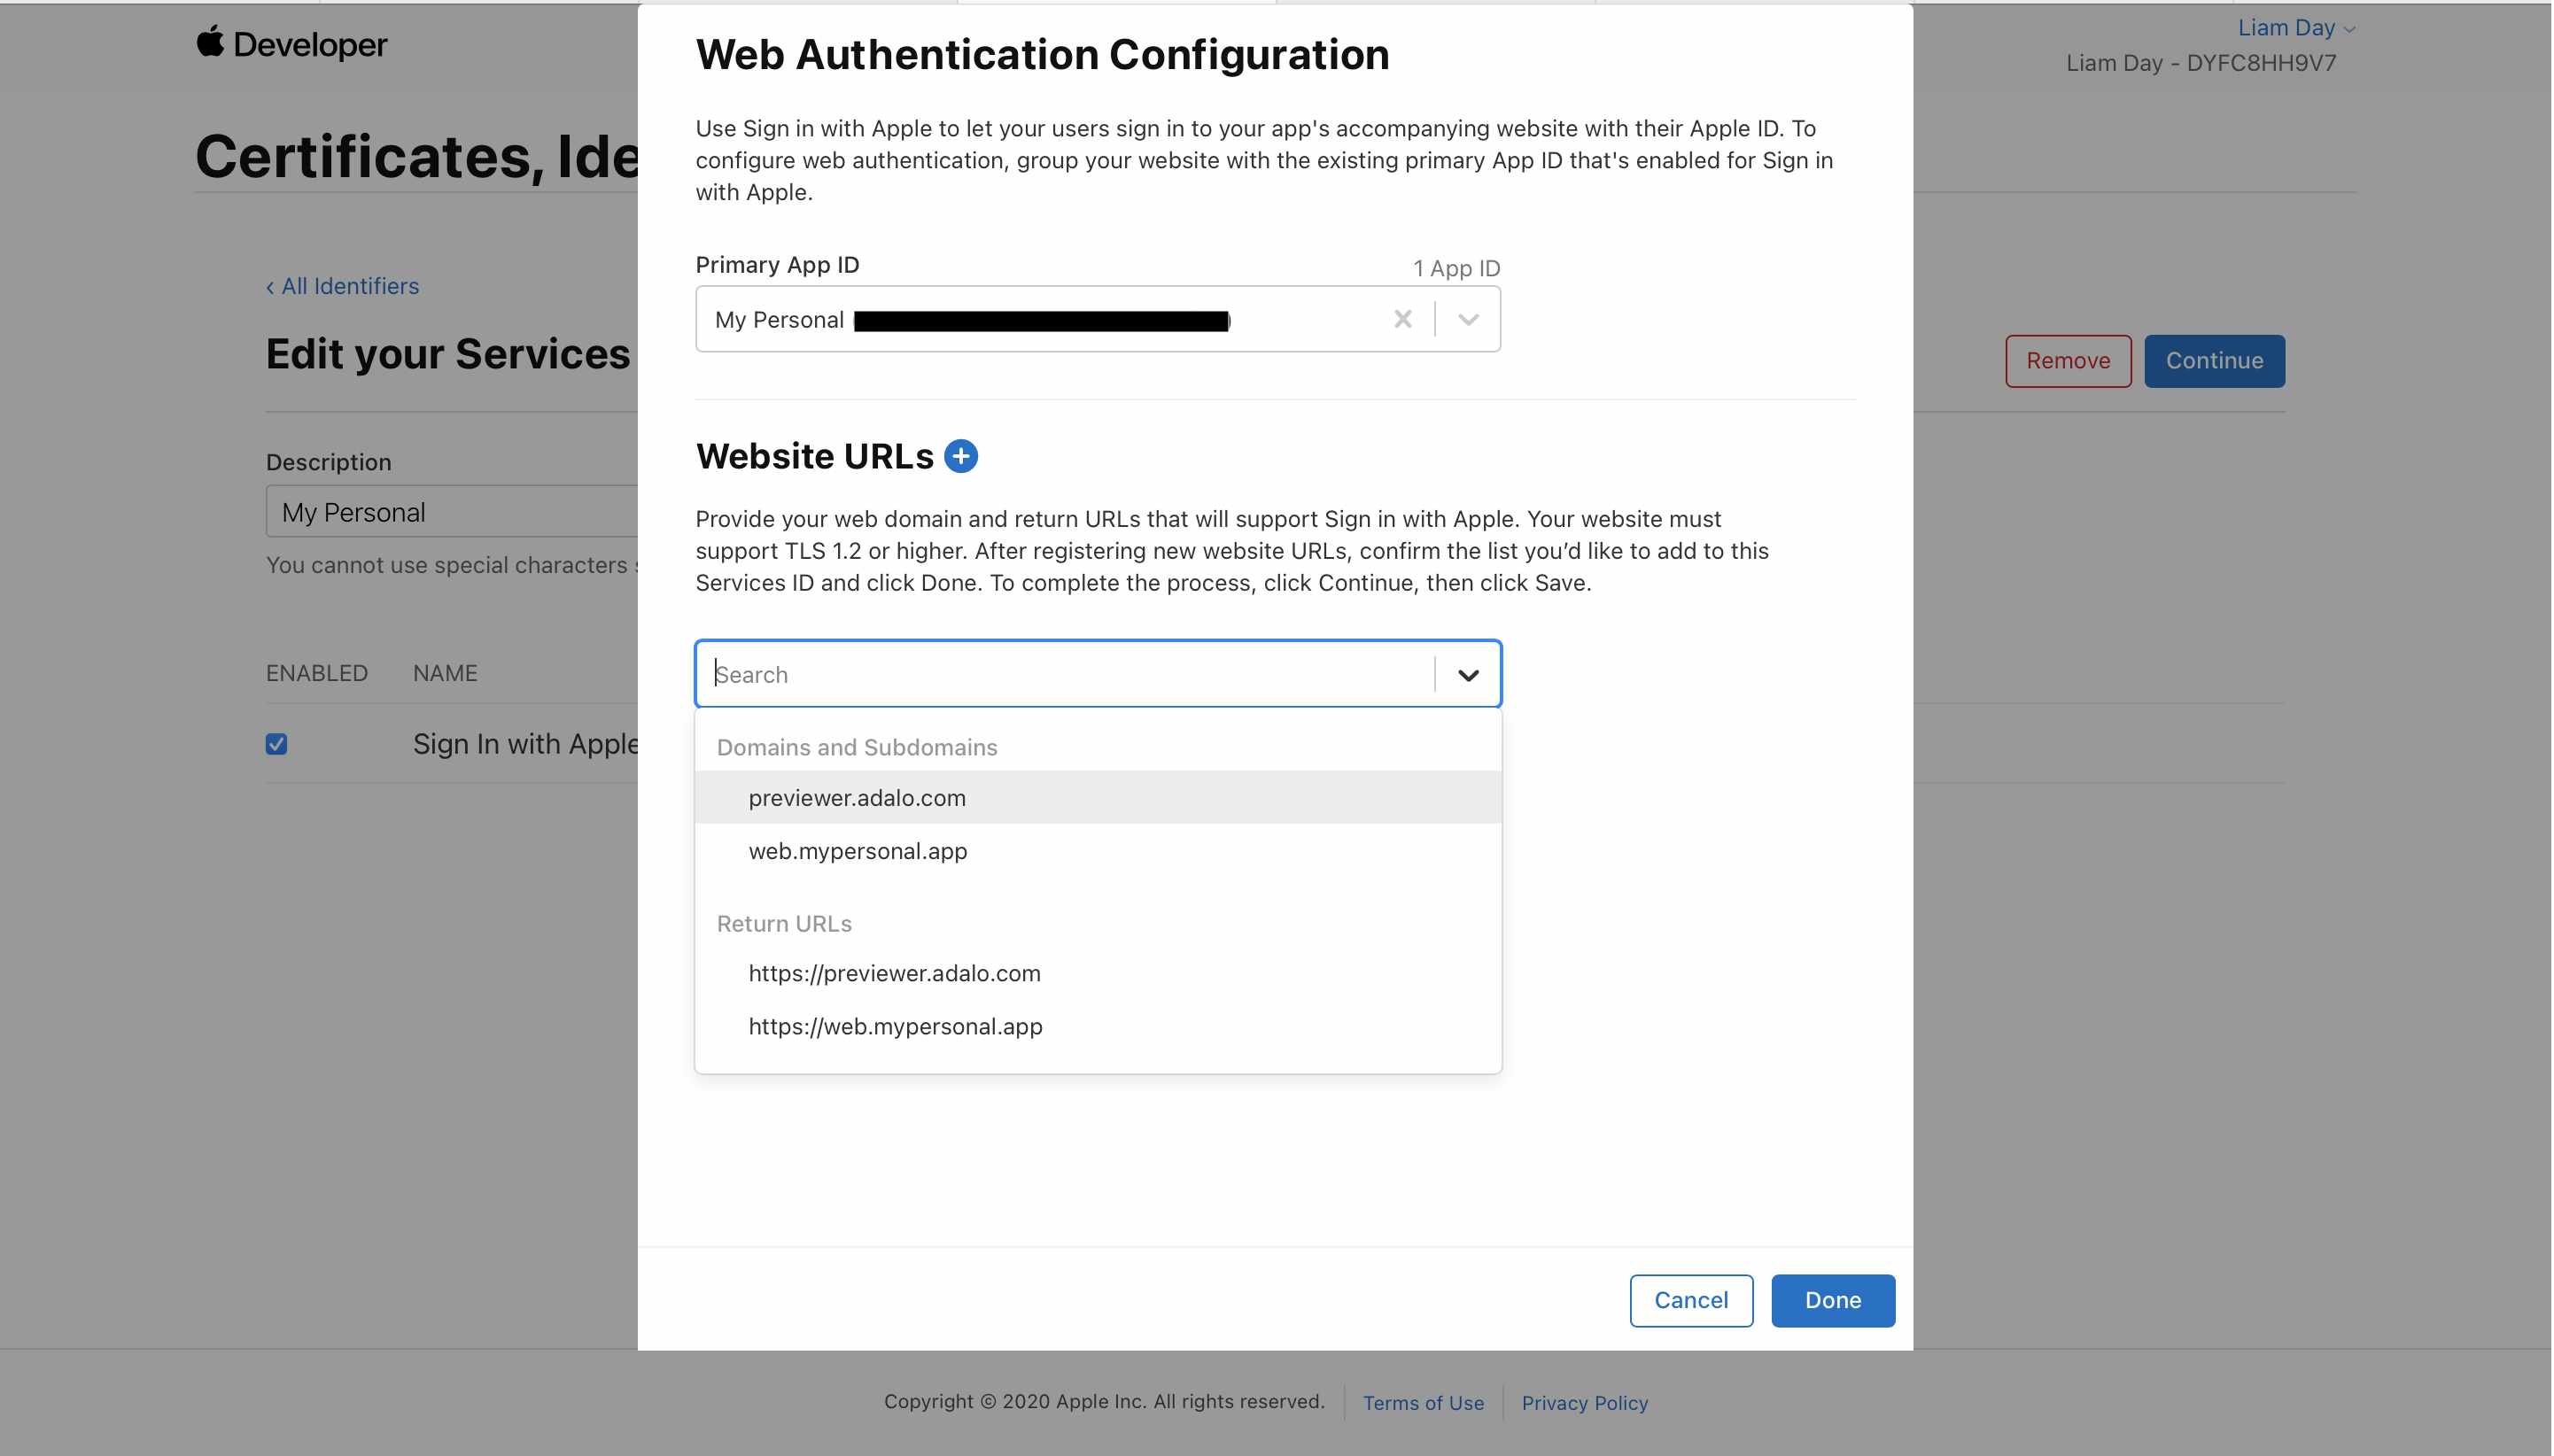The width and height of the screenshot is (2554, 1456).
Task: Select previewer.adalo.com domain option
Action: [x=857, y=798]
